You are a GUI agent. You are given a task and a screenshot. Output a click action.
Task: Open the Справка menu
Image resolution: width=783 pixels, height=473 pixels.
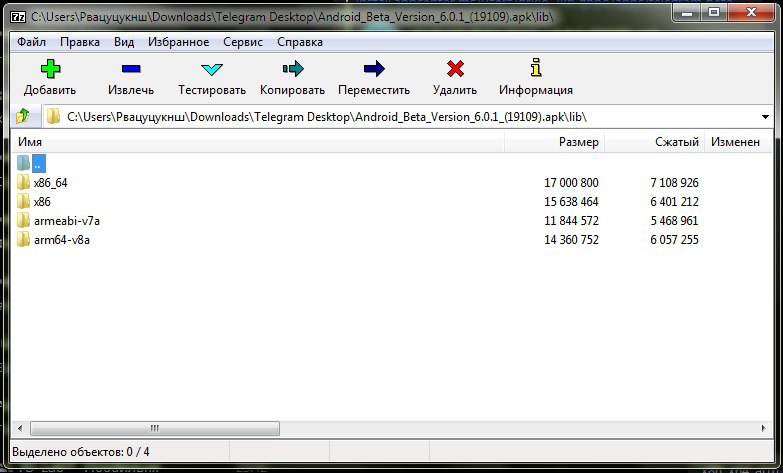(x=300, y=42)
